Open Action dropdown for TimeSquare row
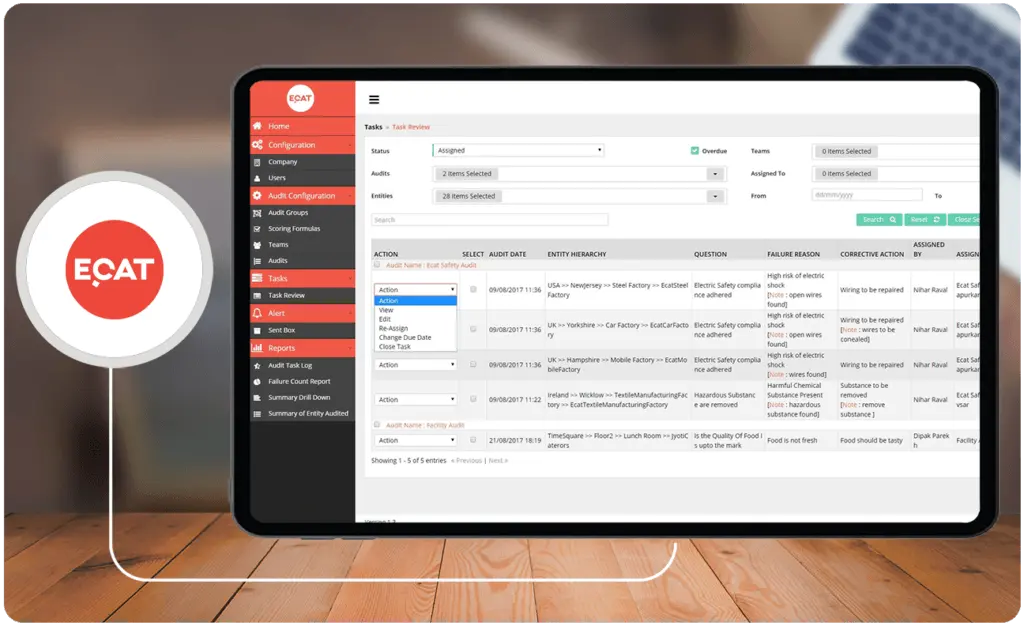The height and width of the screenshot is (626, 1024). tap(415, 440)
